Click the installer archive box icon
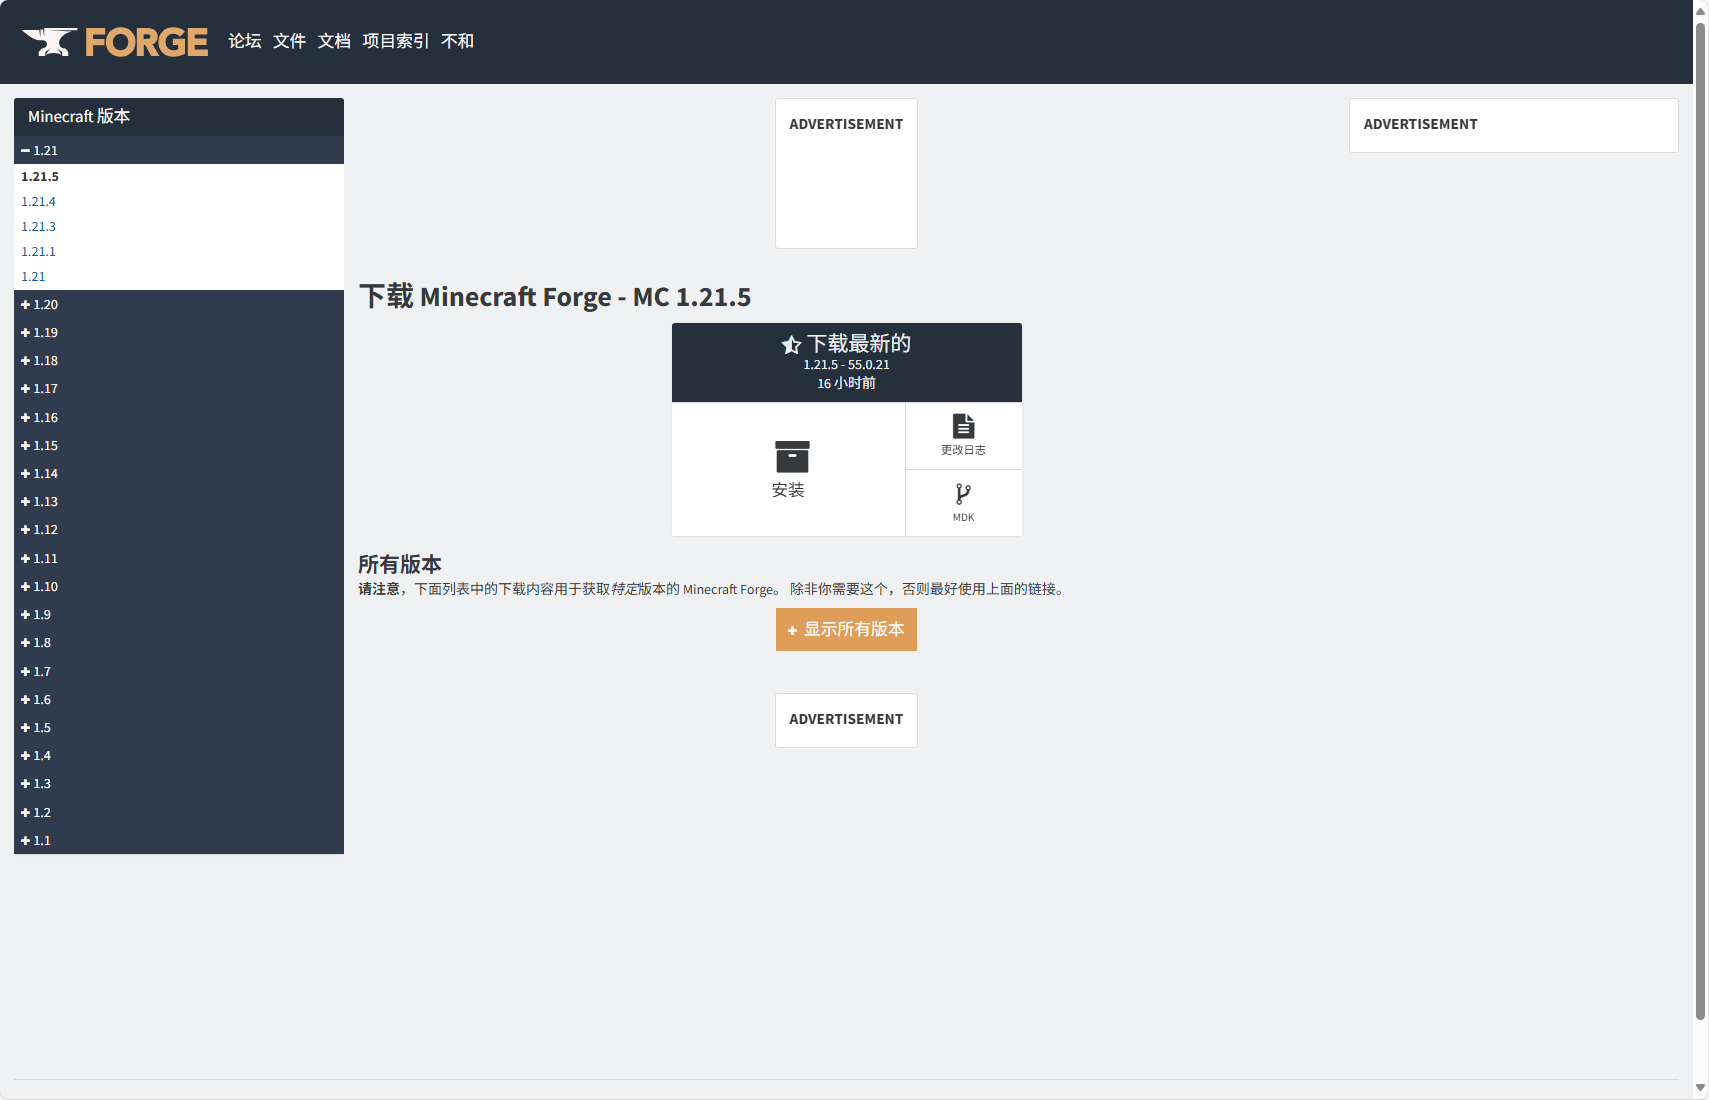This screenshot has height=1100, width=1709. pyautogui.click(x=791, y=456)
